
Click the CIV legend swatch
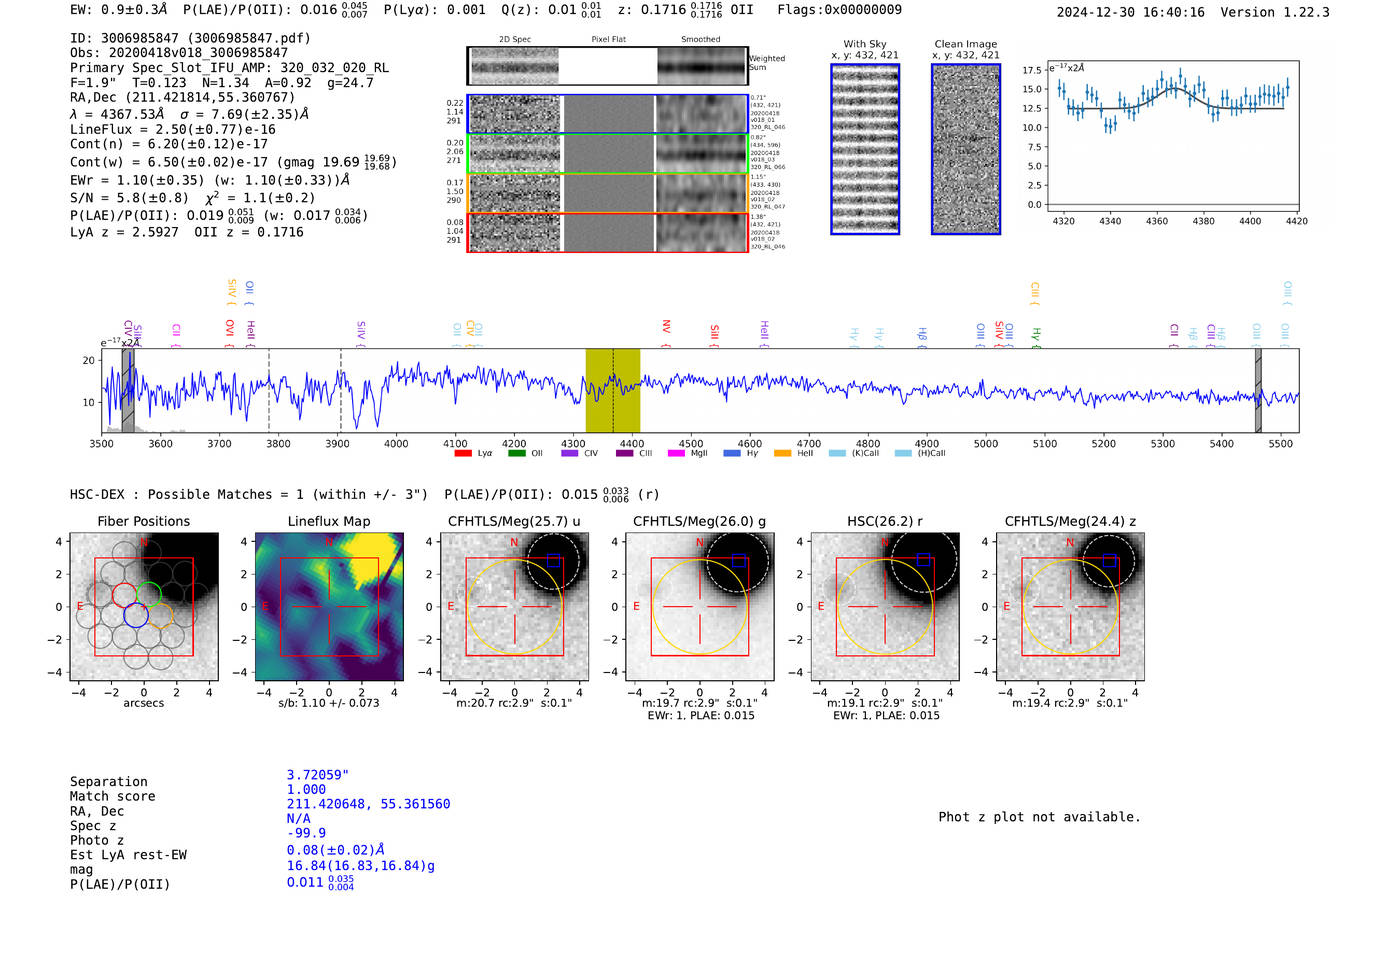(x=570, y=454)
